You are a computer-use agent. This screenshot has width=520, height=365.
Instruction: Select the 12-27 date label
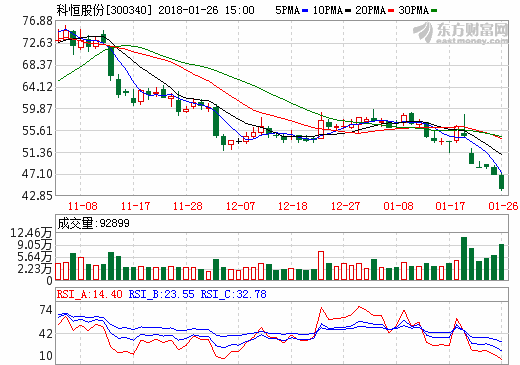coord(345,206)
